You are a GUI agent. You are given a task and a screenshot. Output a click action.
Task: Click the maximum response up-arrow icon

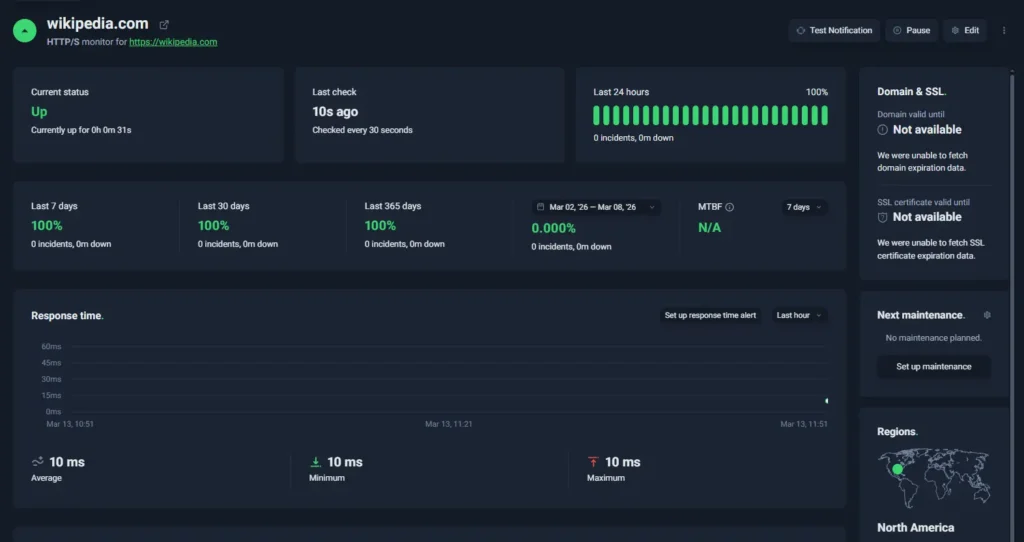coord(593,462)
